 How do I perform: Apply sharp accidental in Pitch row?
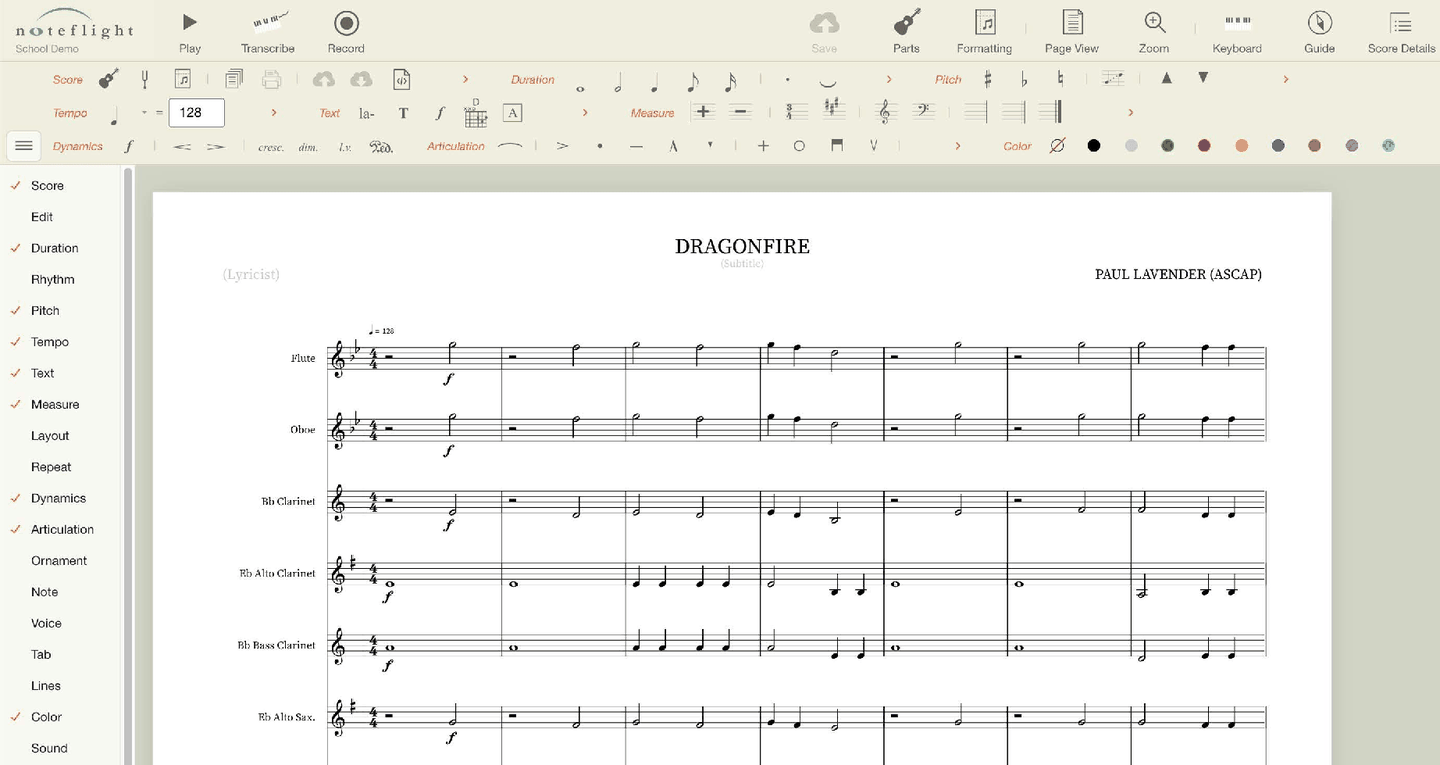tap(988, 79)
